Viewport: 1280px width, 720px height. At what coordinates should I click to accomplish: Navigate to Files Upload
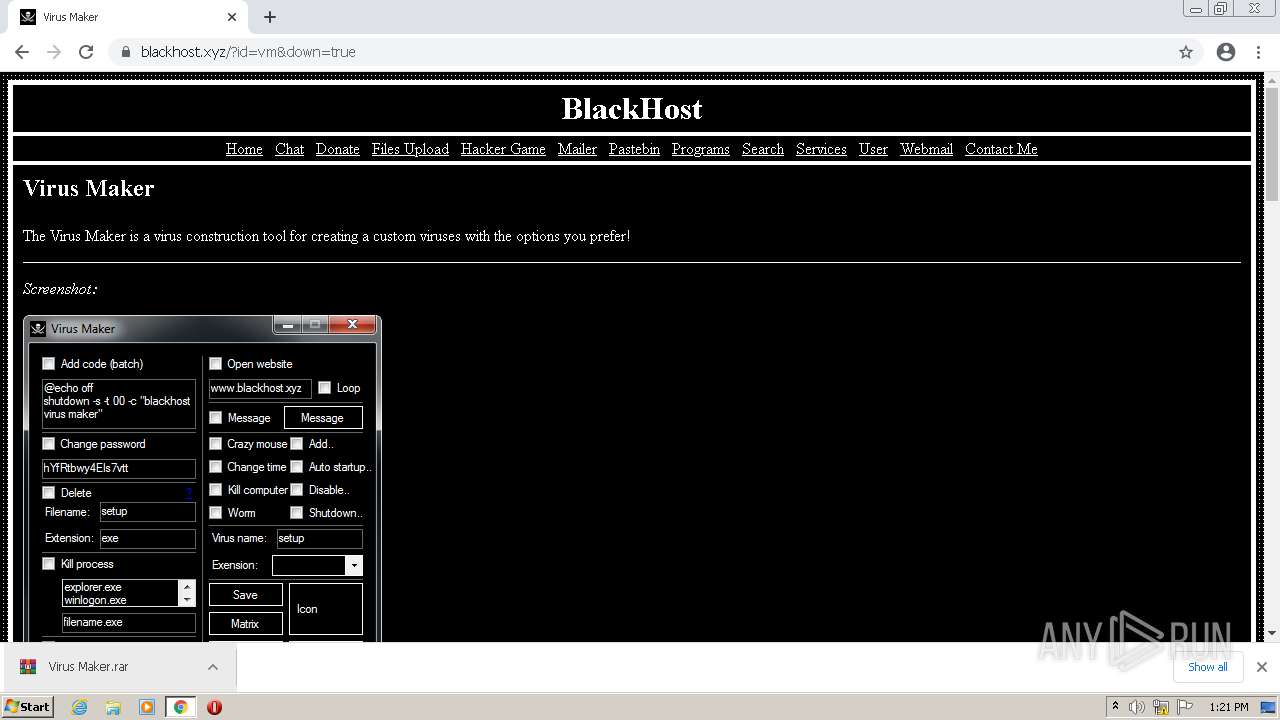(410, 149)
